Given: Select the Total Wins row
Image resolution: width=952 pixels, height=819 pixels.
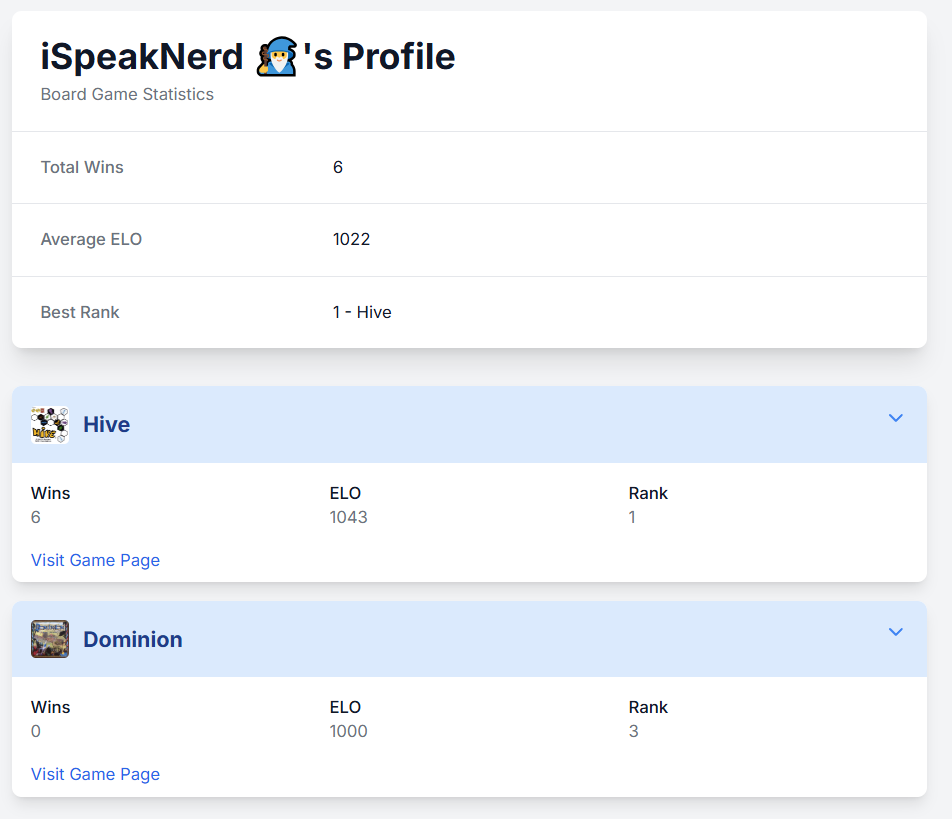Looking at the screenshot, I should [469, 168].
